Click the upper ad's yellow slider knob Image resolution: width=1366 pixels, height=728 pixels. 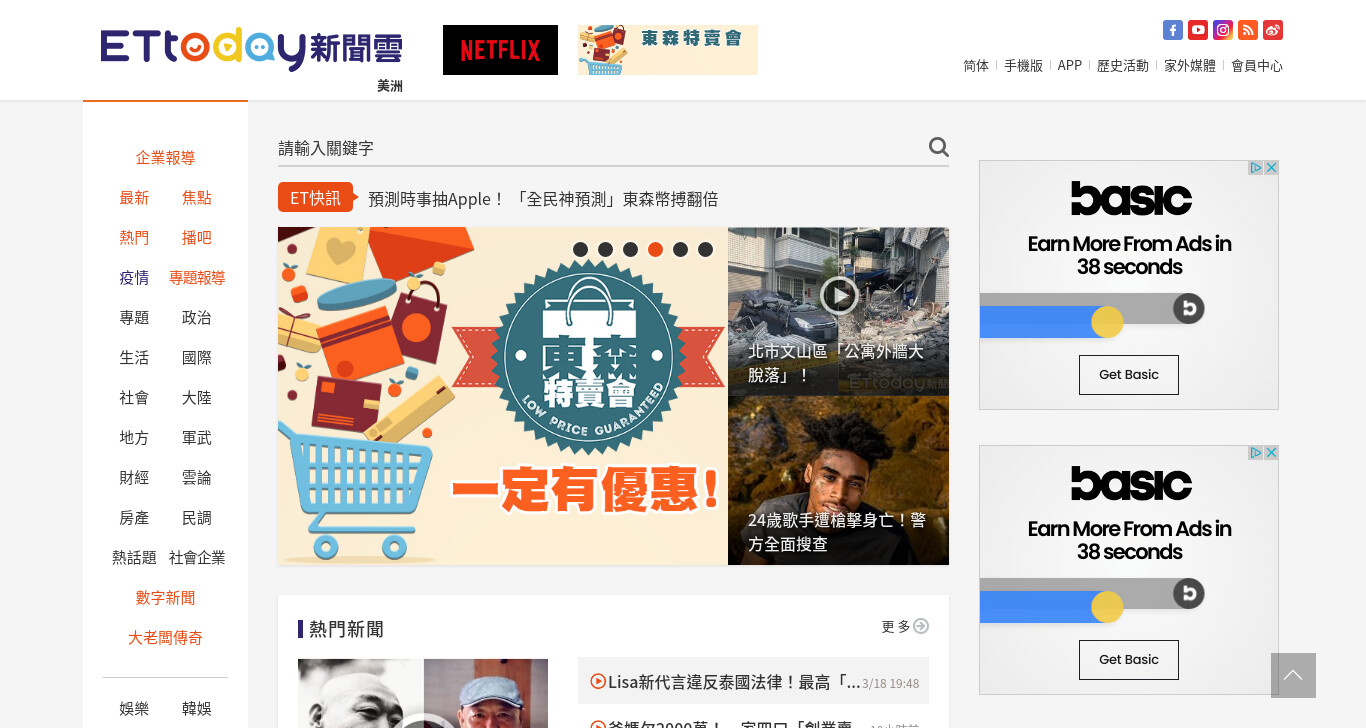[x=1107, y=322]
